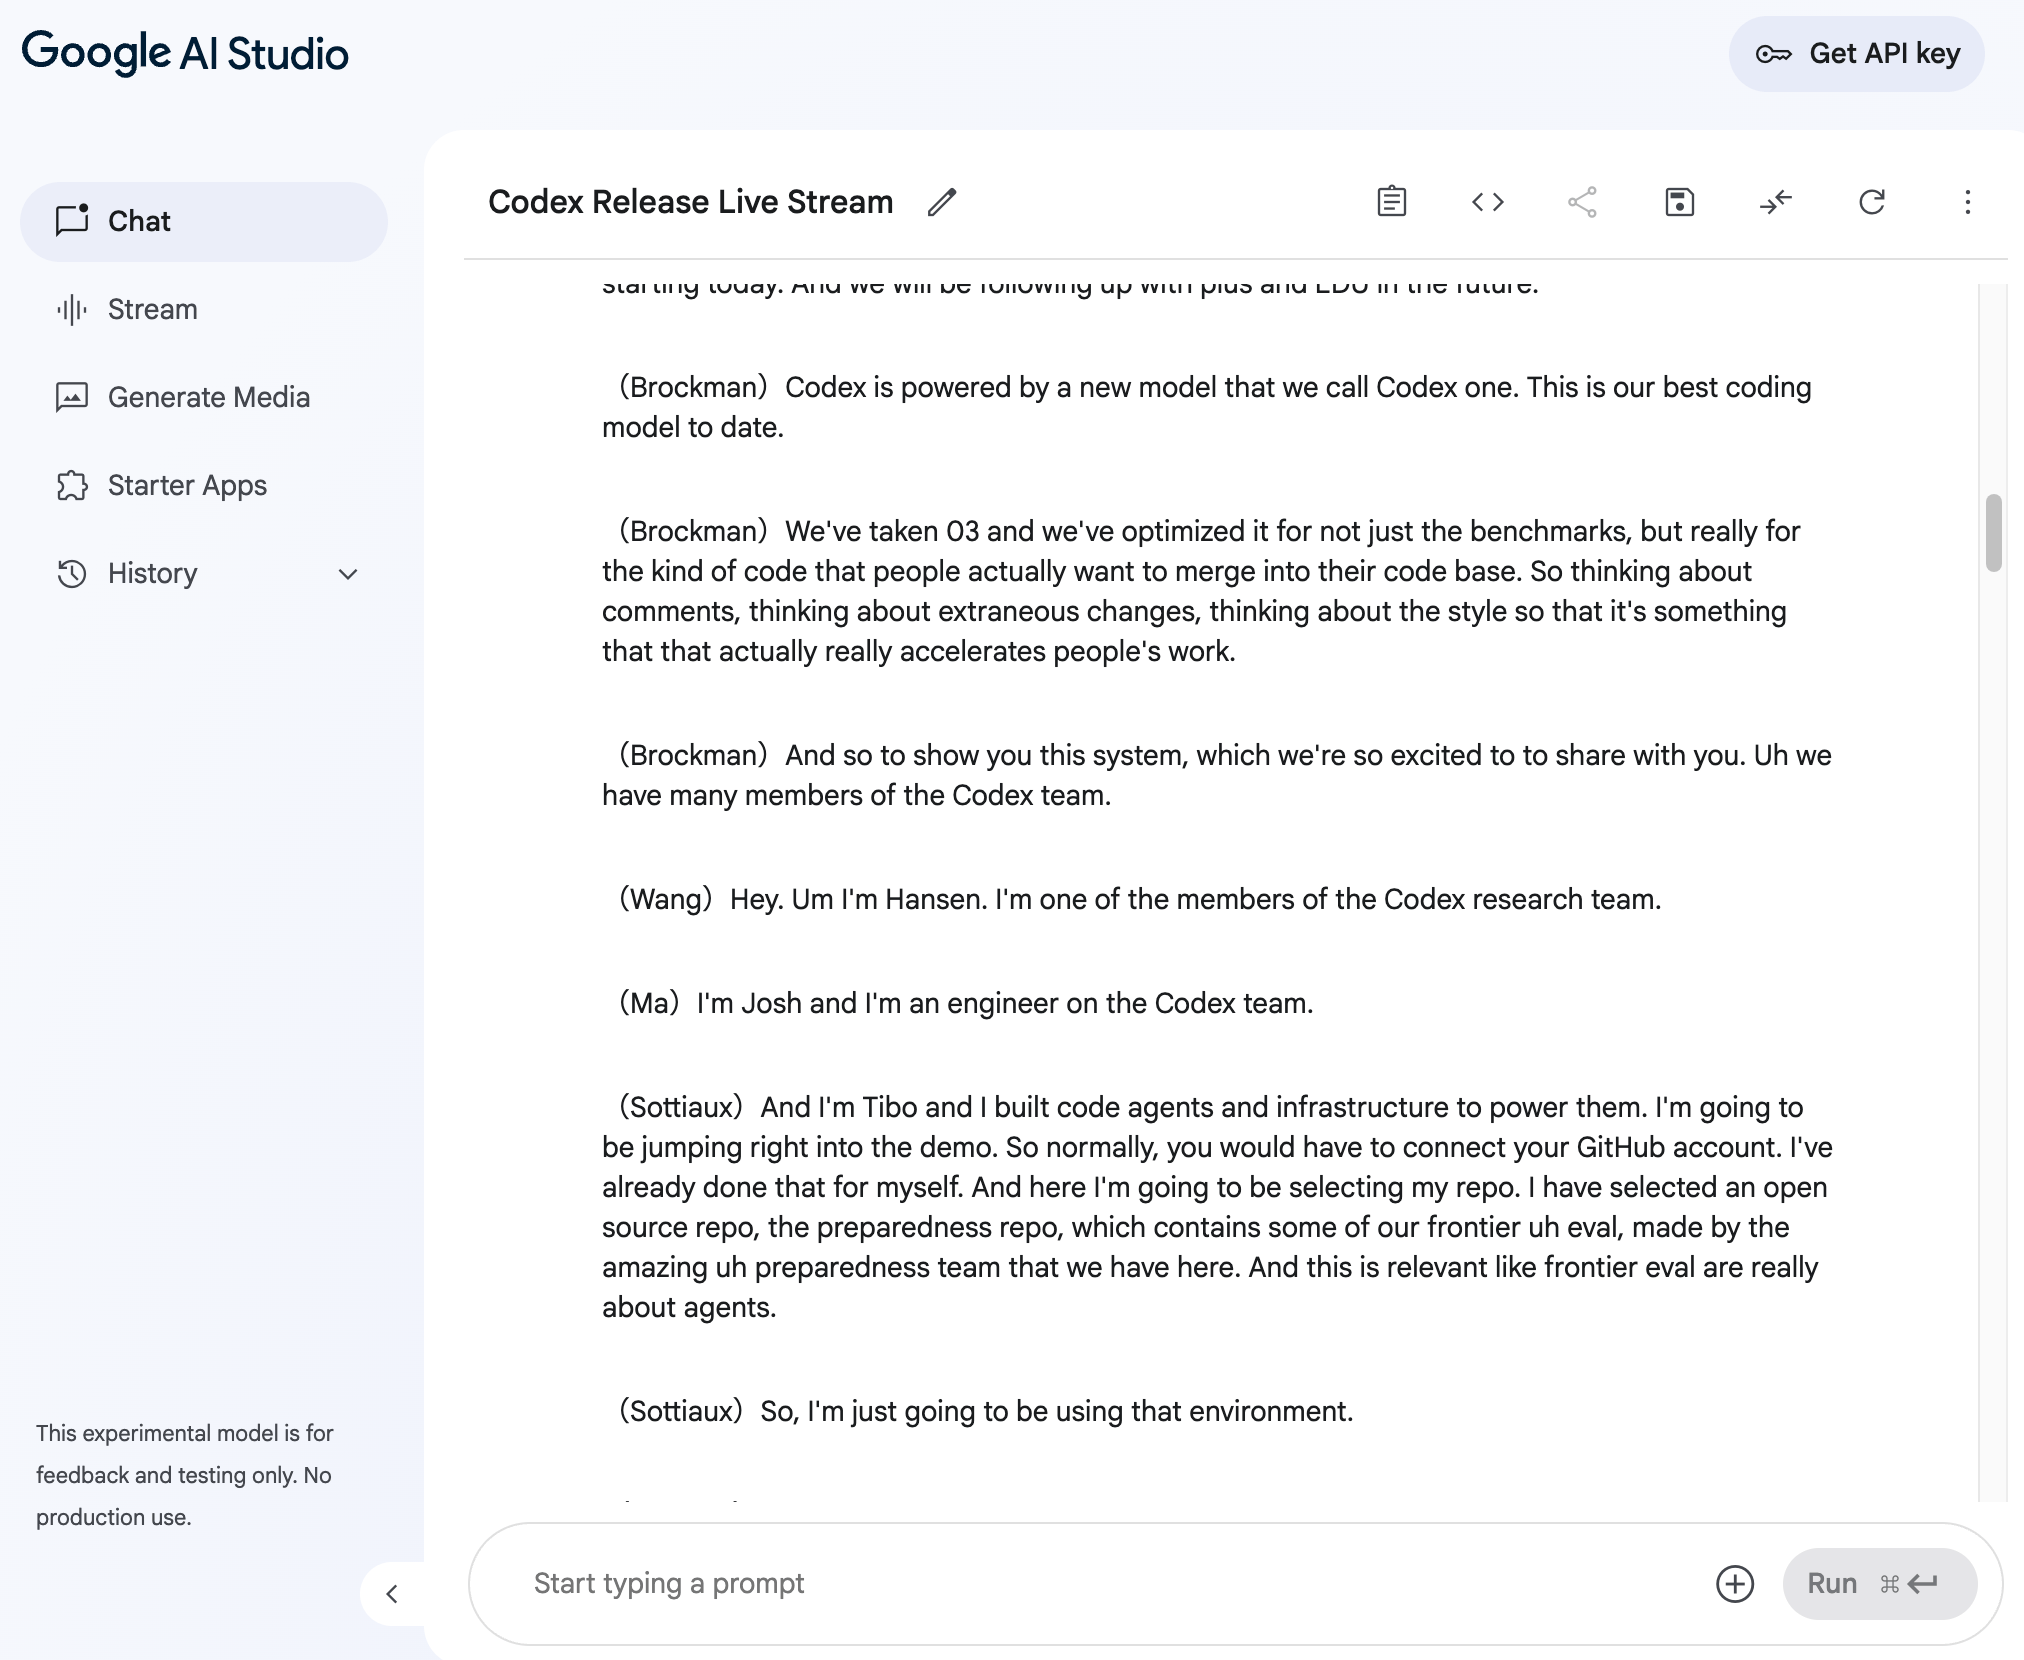Click the compare mode arrows icon

click(1775, 202)
